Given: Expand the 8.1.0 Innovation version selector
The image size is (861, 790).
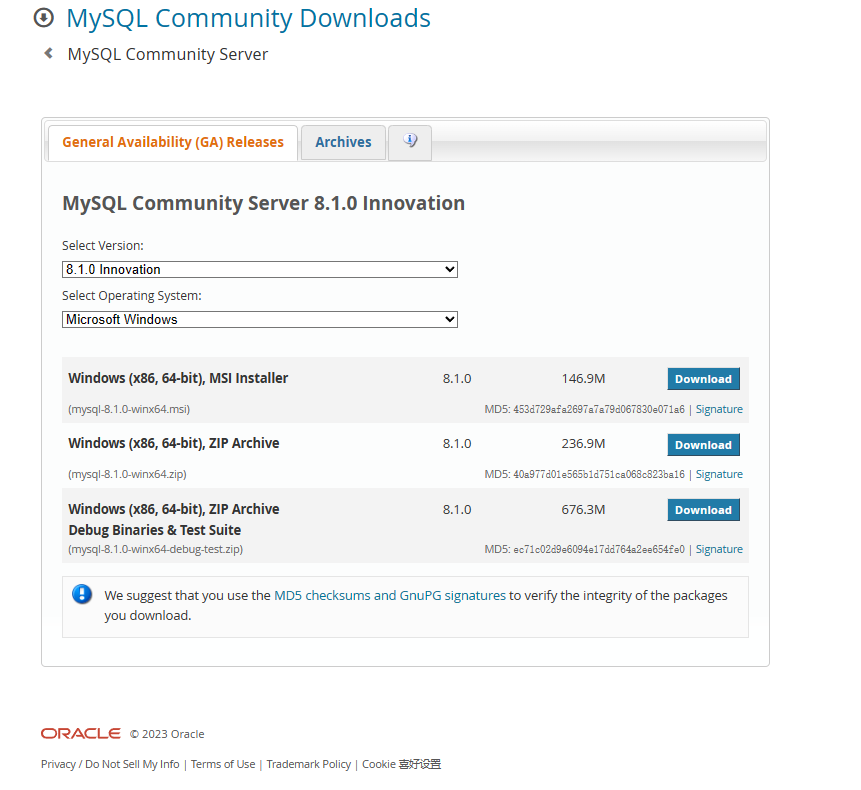Looking at the screenshot, I should coord(258,269).
